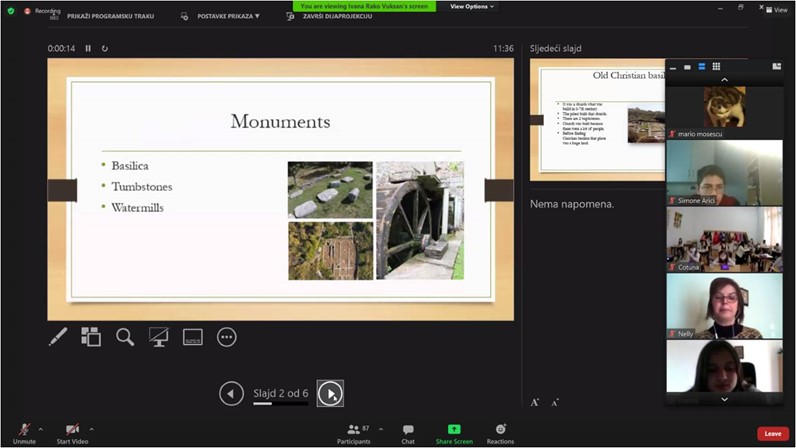Switch video panel to single active speaker
This screenshot has height=448, width=796.
tap(687, 67)
